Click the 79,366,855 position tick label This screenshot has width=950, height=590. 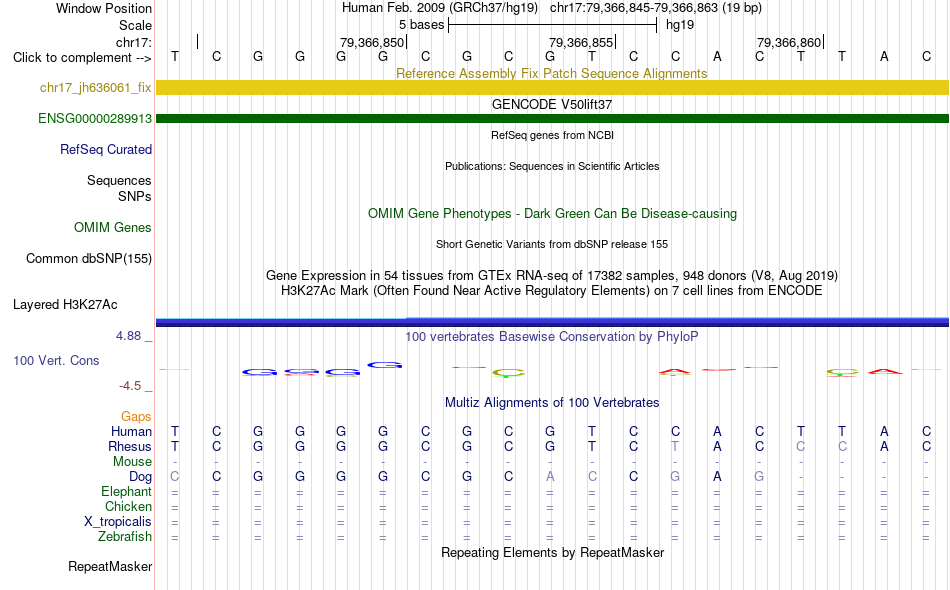(581, 42)
